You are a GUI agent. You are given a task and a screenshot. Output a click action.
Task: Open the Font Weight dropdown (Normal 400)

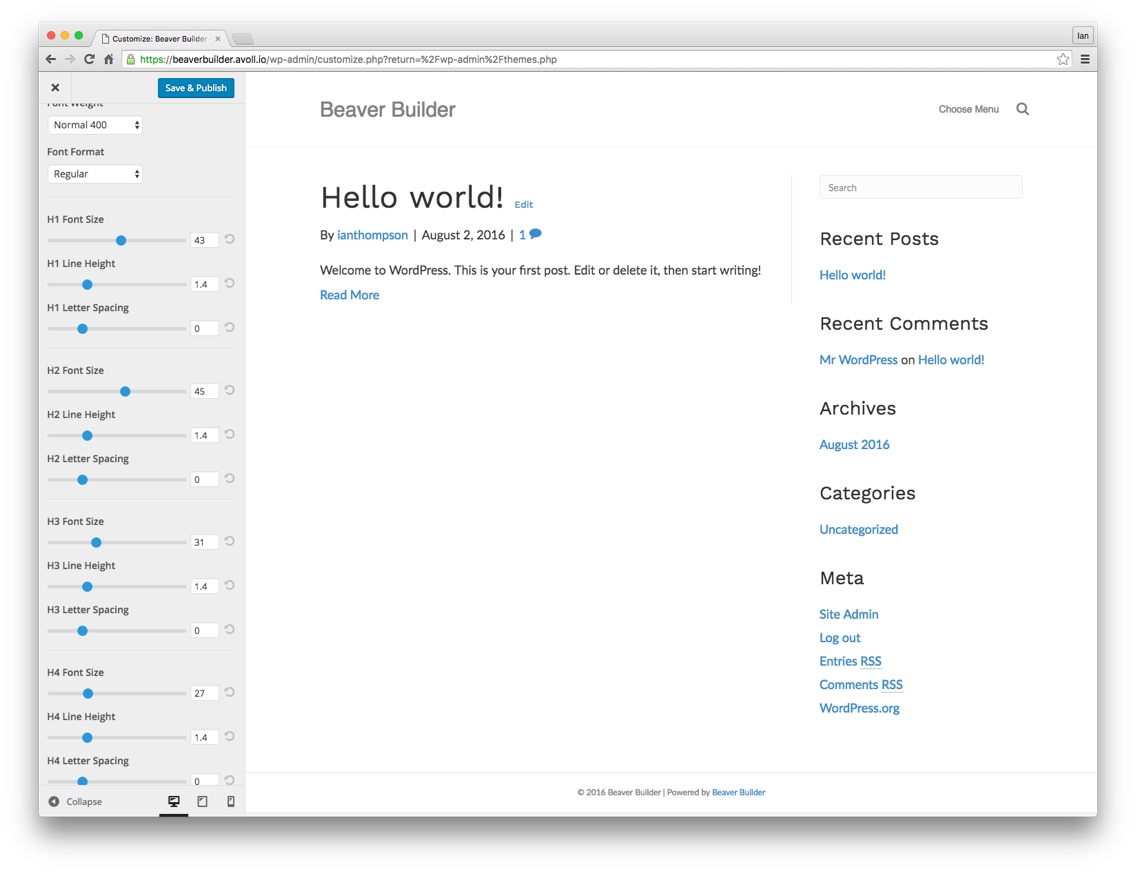point(95,125)
